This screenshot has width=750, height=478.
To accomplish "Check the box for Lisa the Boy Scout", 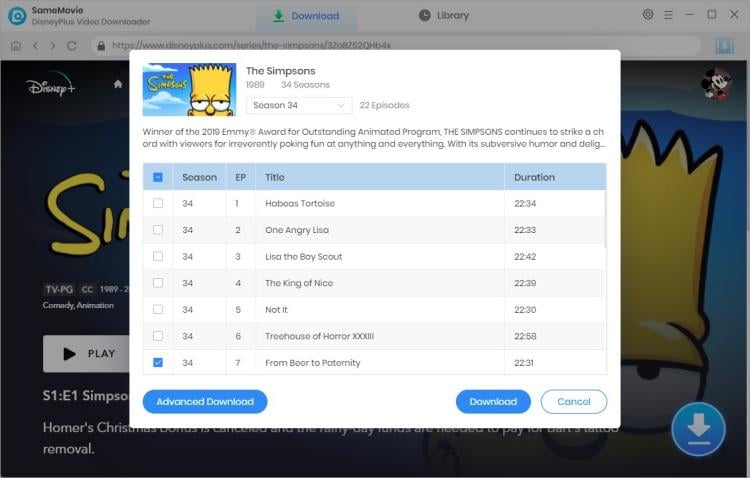I will [x=158, y=256].
